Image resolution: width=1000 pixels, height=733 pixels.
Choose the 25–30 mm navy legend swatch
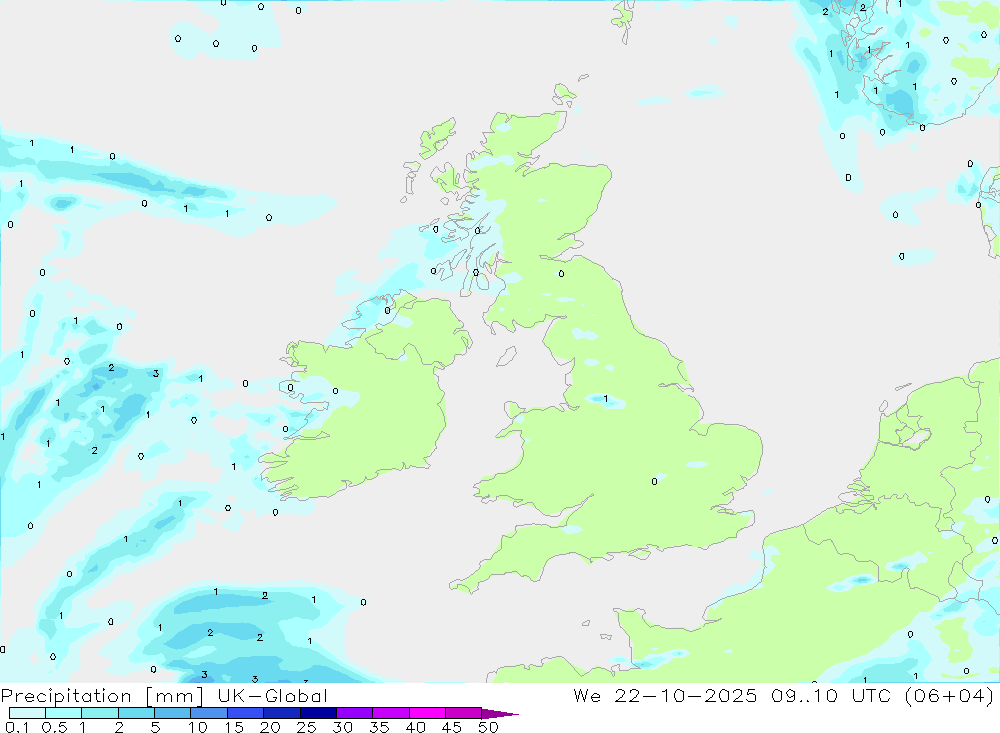coord(318,713)
